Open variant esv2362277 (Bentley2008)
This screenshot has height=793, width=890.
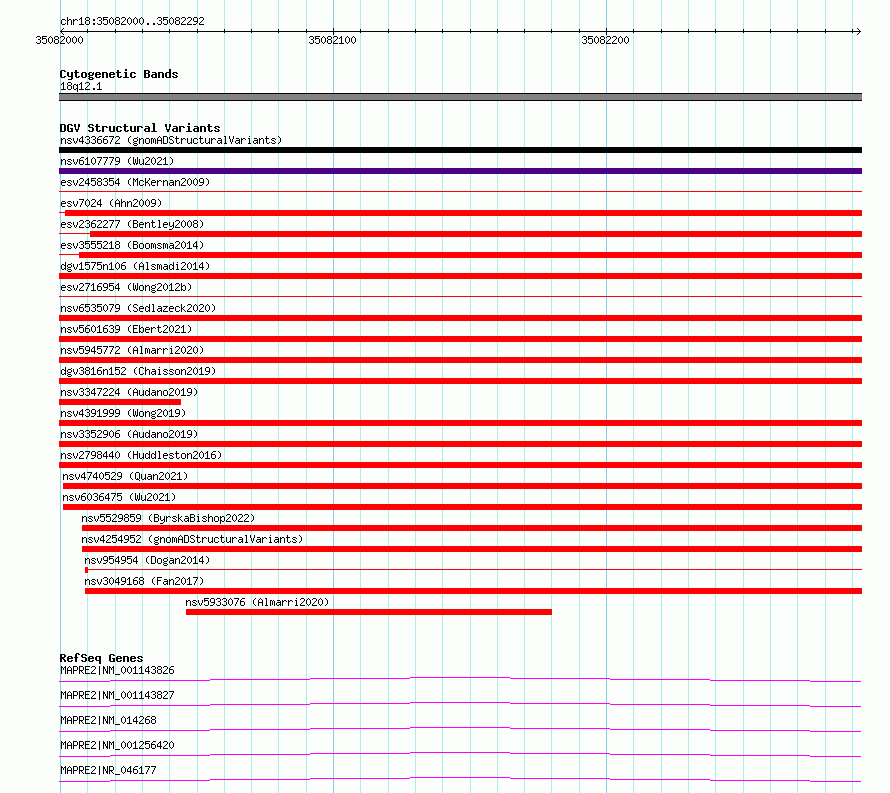tap(132, 224)
